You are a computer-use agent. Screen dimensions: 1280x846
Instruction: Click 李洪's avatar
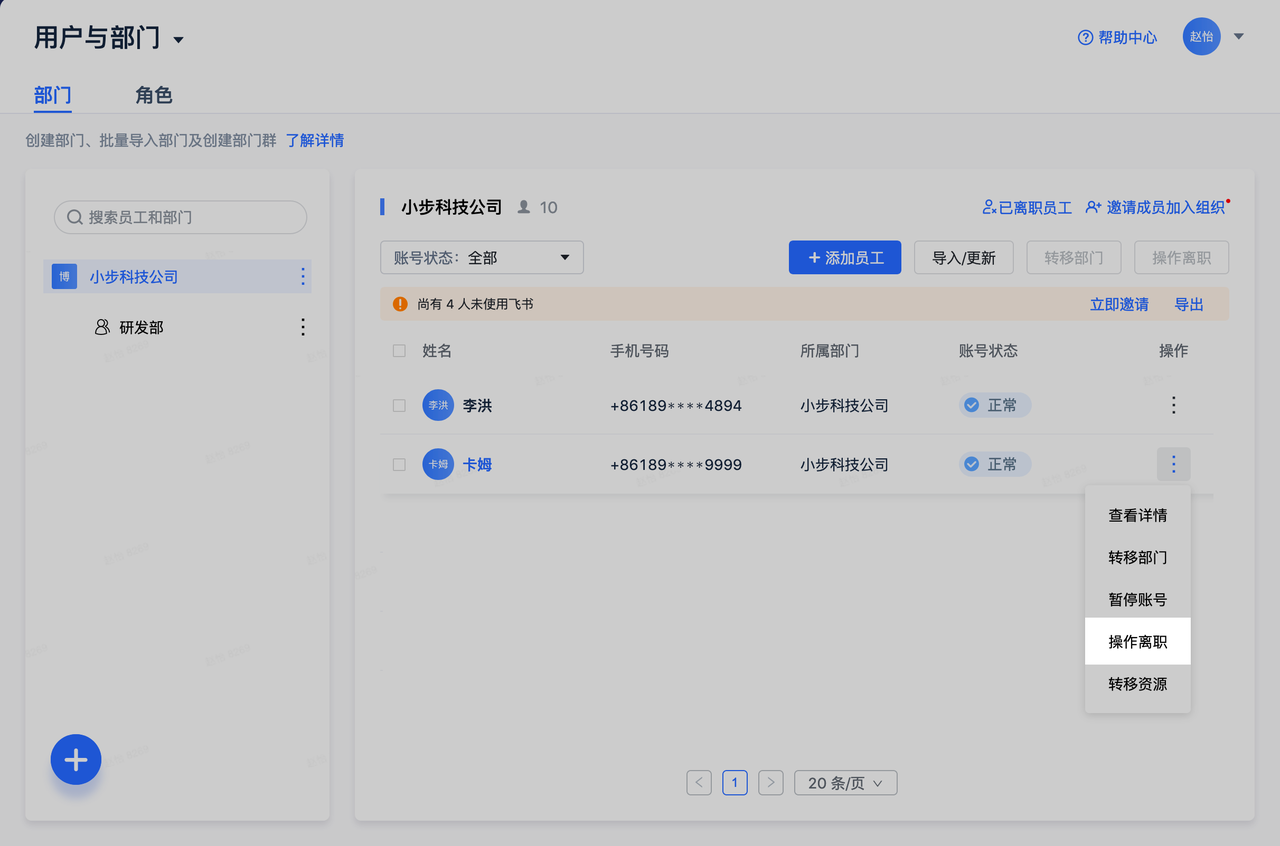point(438,405)
